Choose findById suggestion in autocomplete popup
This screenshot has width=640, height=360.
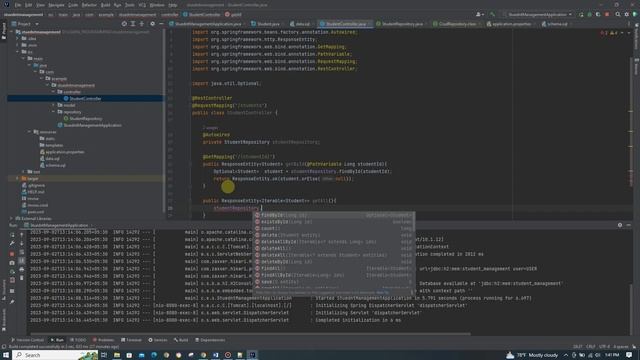coord(334,215)
